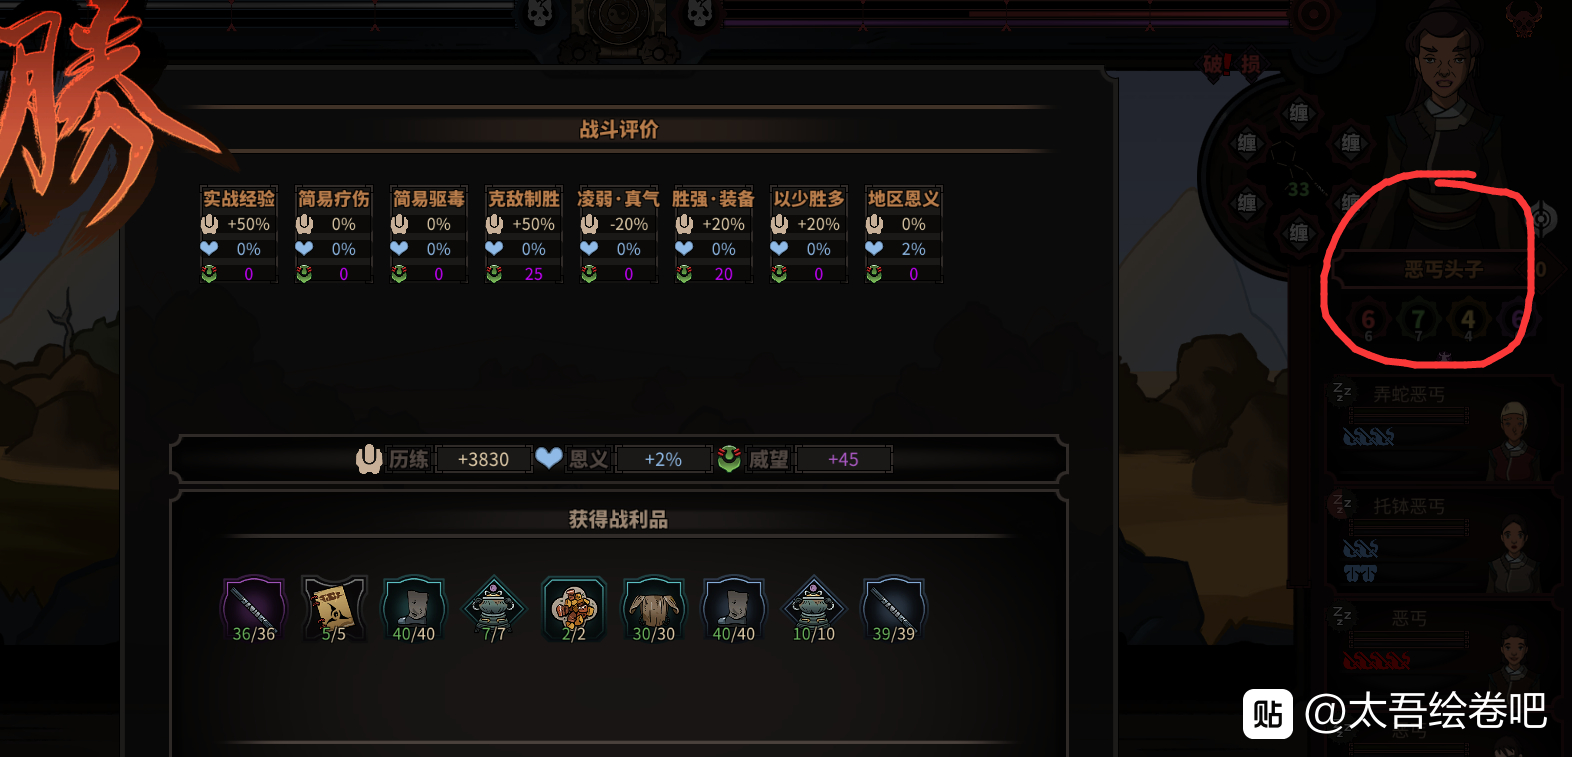Screen dimensions: 1572x757
Task: Select the 弄蛇恶丐 enemy entry
Action: pyautogui.click(x=1443, y=428)
